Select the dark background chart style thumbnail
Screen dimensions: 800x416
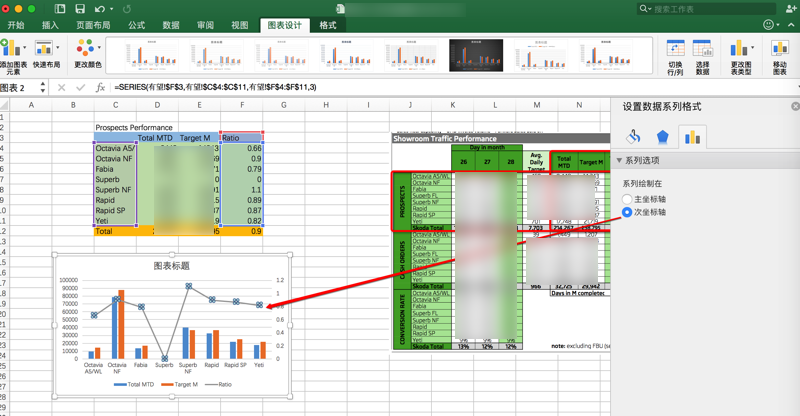coord(476,55)
